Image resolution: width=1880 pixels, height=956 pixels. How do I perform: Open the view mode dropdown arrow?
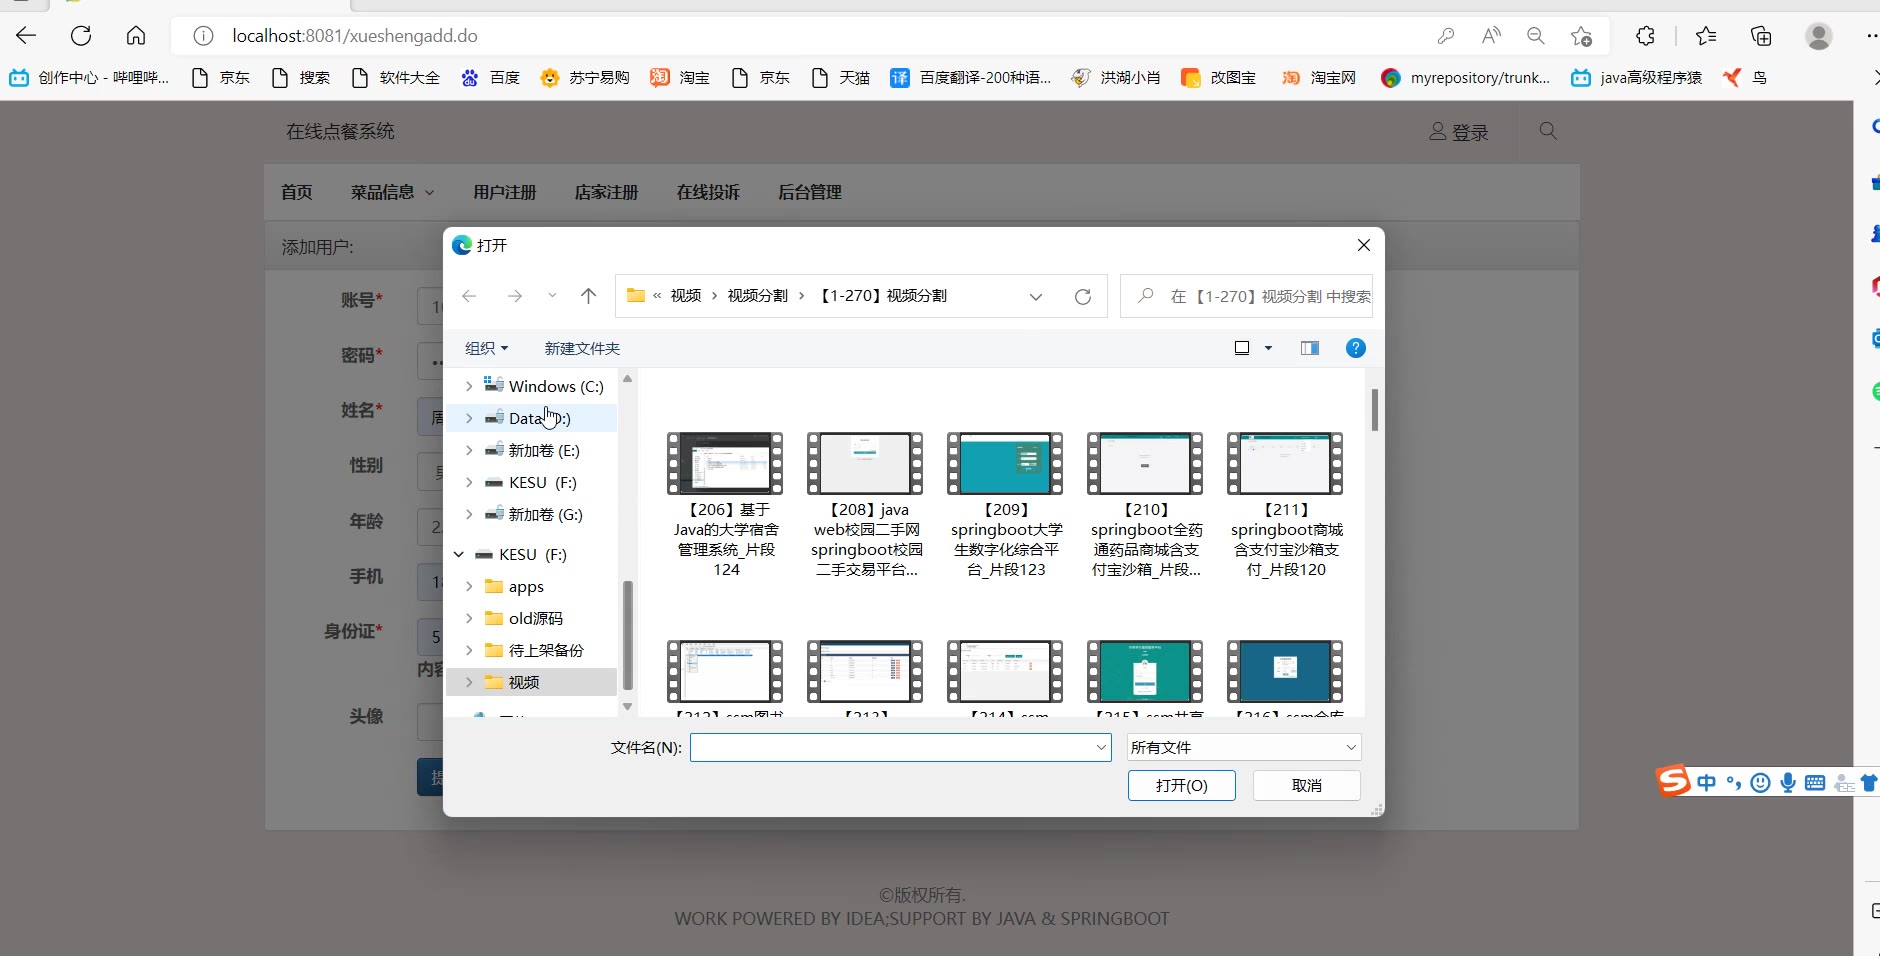[1268, 348]
